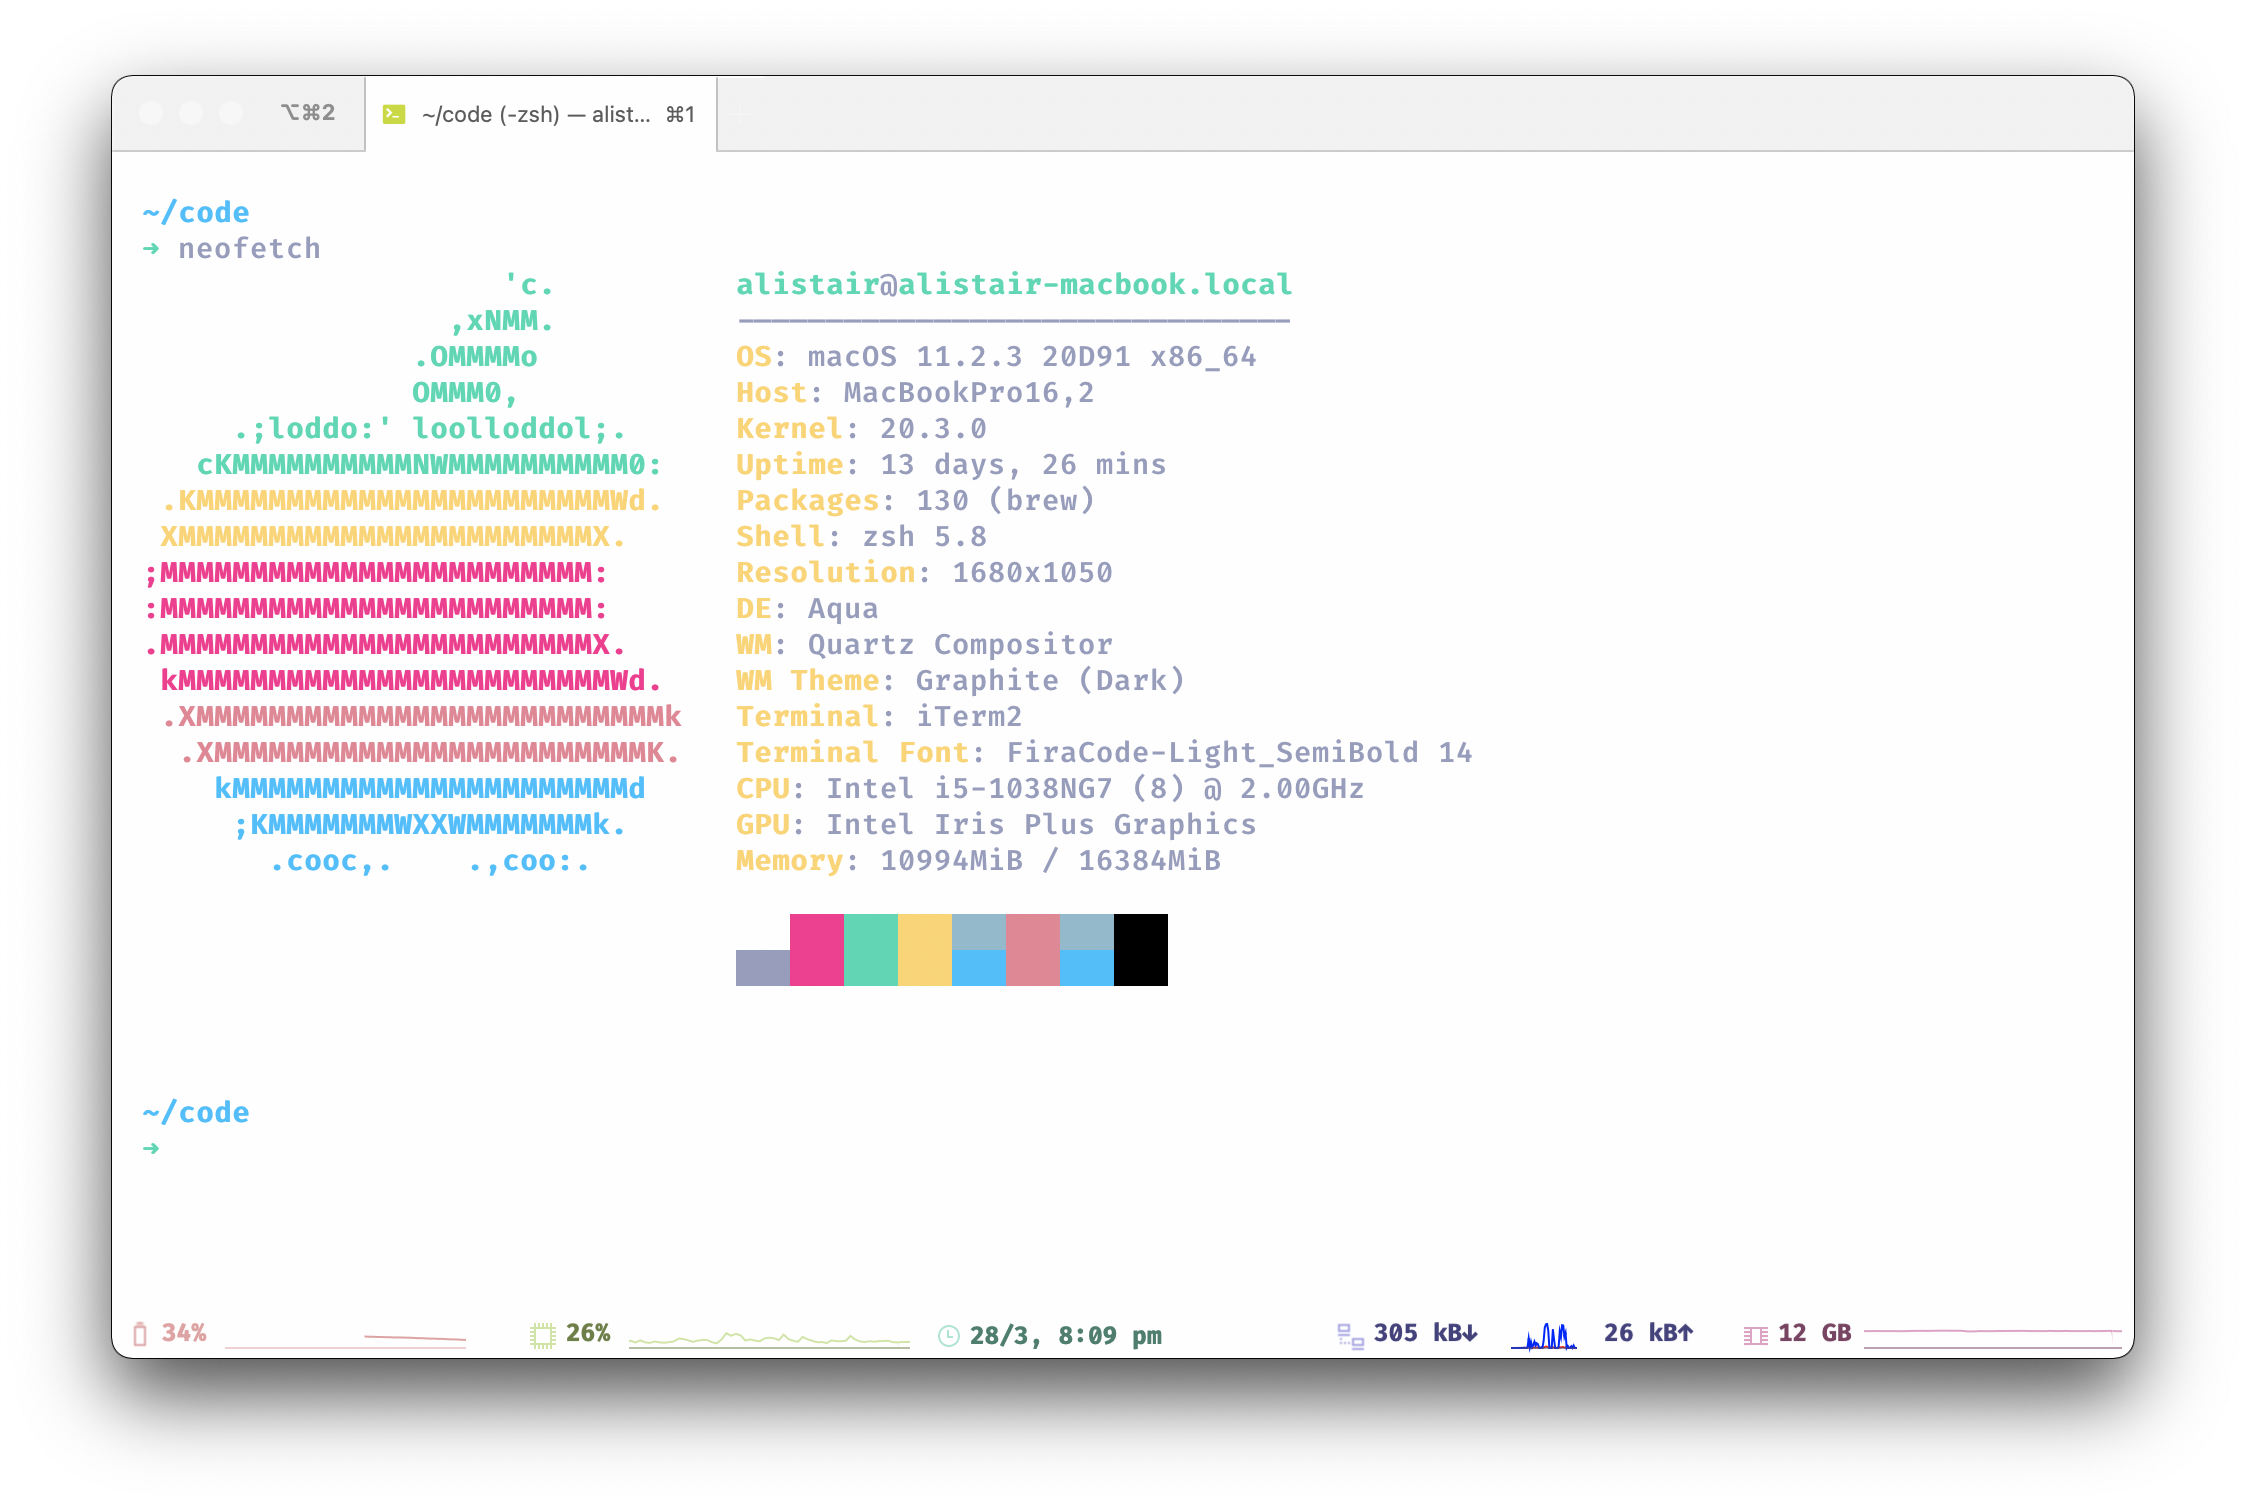Click the green CPU utilization graph
The width and height of the screenshot is (2246, 1506).
coord(768,1338)
